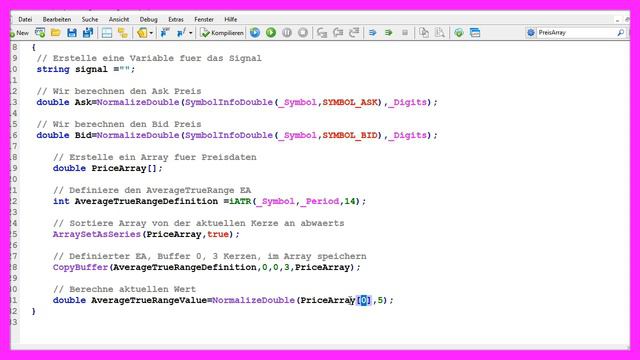Viewport: 640px width, 360px height.
Task: Click the blue arrow profiling icon
Action: 373,33
